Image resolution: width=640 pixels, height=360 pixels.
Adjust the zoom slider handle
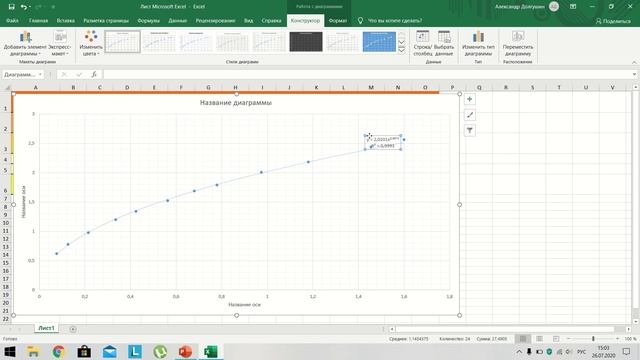click(593, 339)
